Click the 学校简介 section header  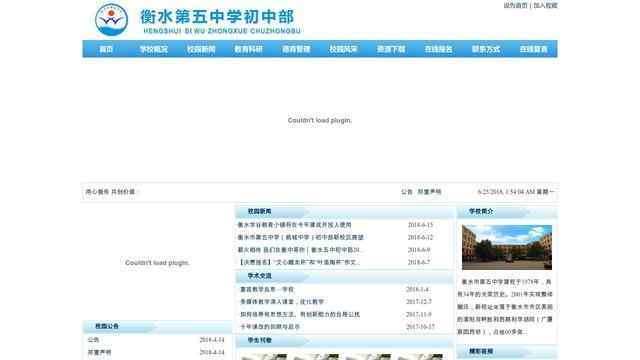pyautogui.click(x=481, y=211)
